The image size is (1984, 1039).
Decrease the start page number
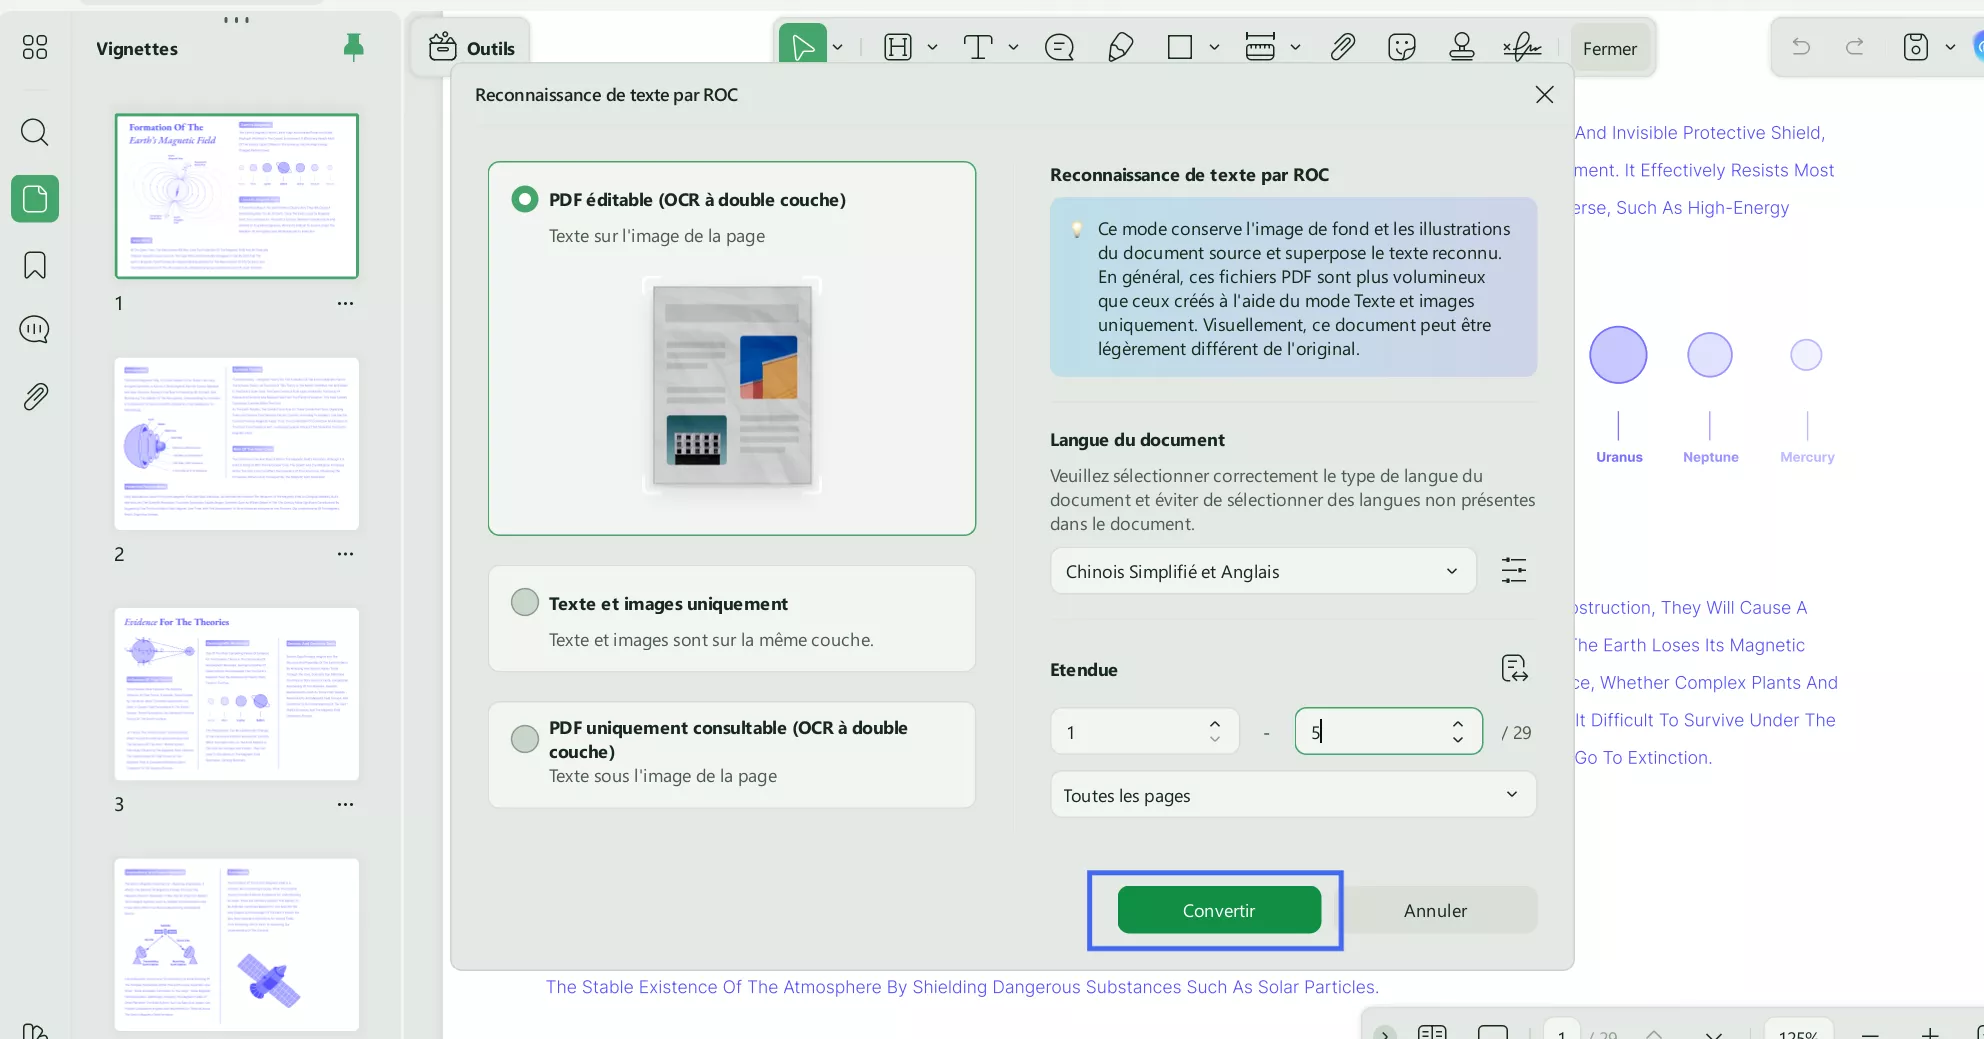pyautogui.click(x=1215, y=740)
